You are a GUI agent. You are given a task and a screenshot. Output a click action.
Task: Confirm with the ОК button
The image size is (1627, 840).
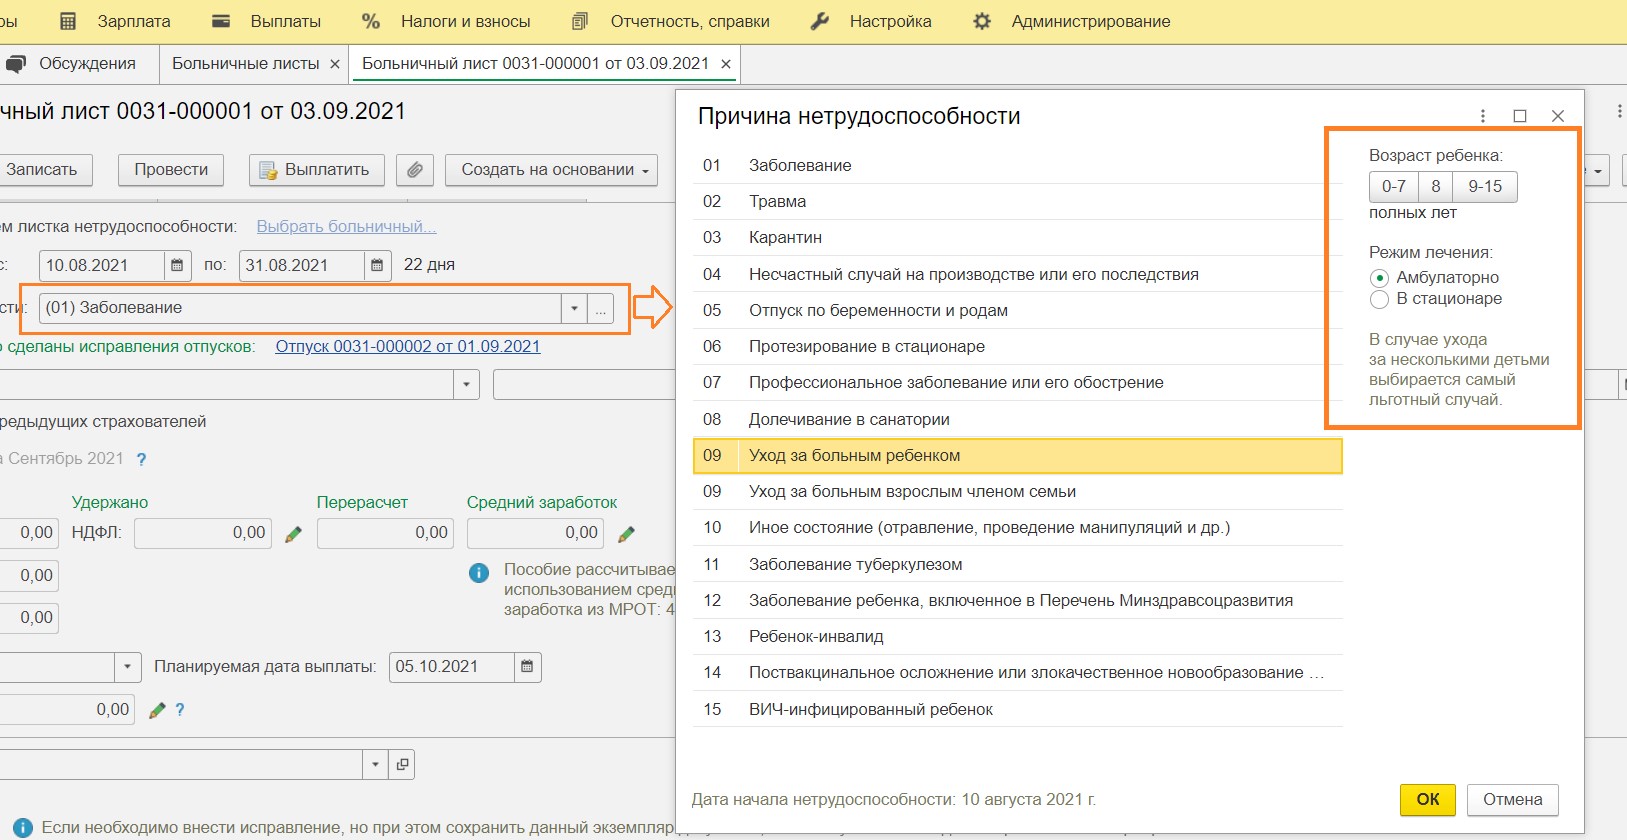click(x=1428, y=799)
